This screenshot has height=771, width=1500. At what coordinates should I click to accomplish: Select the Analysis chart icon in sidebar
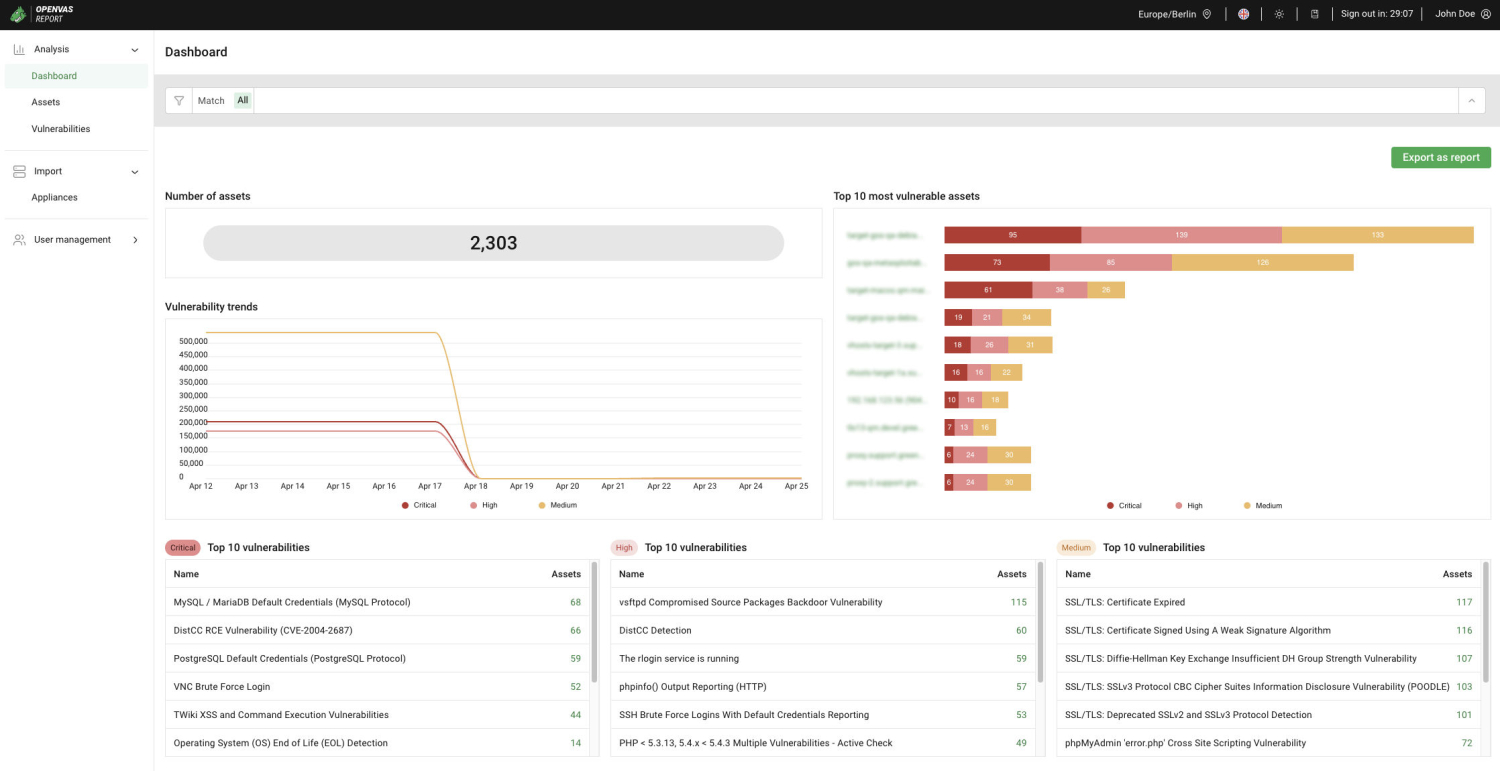pos(19,48)
